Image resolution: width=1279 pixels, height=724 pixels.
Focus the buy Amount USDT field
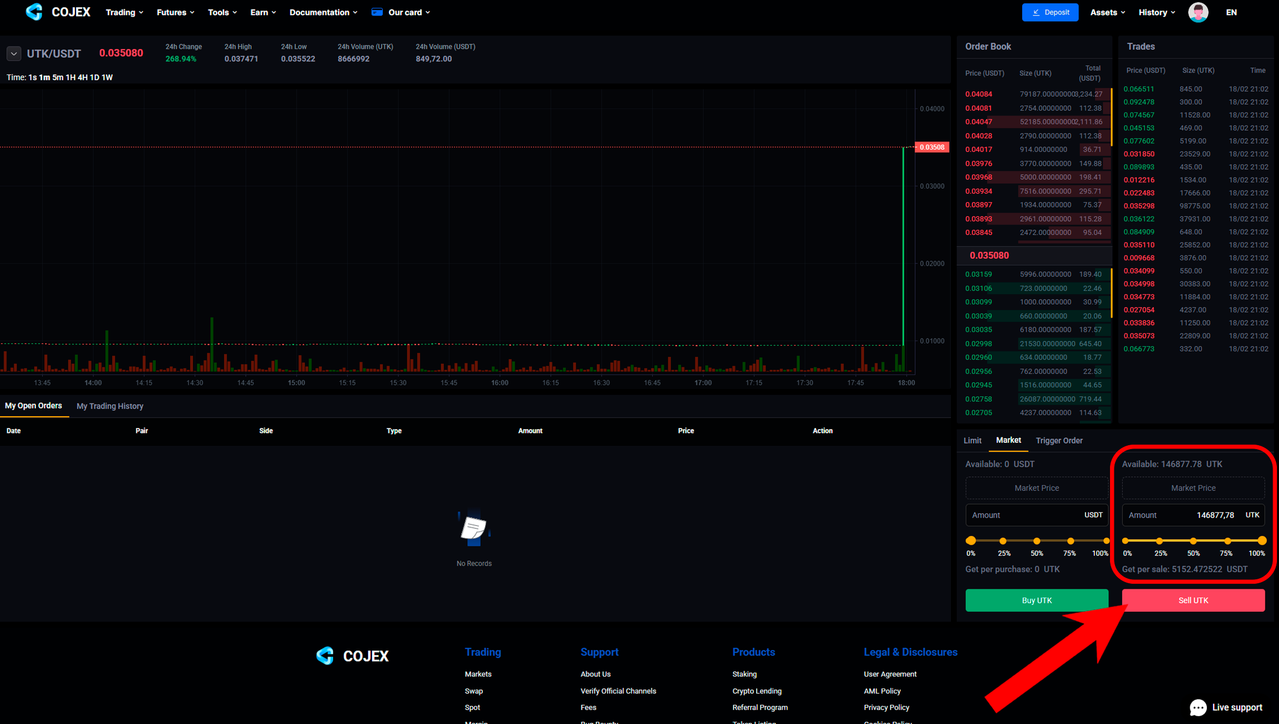click(1037, 515)
